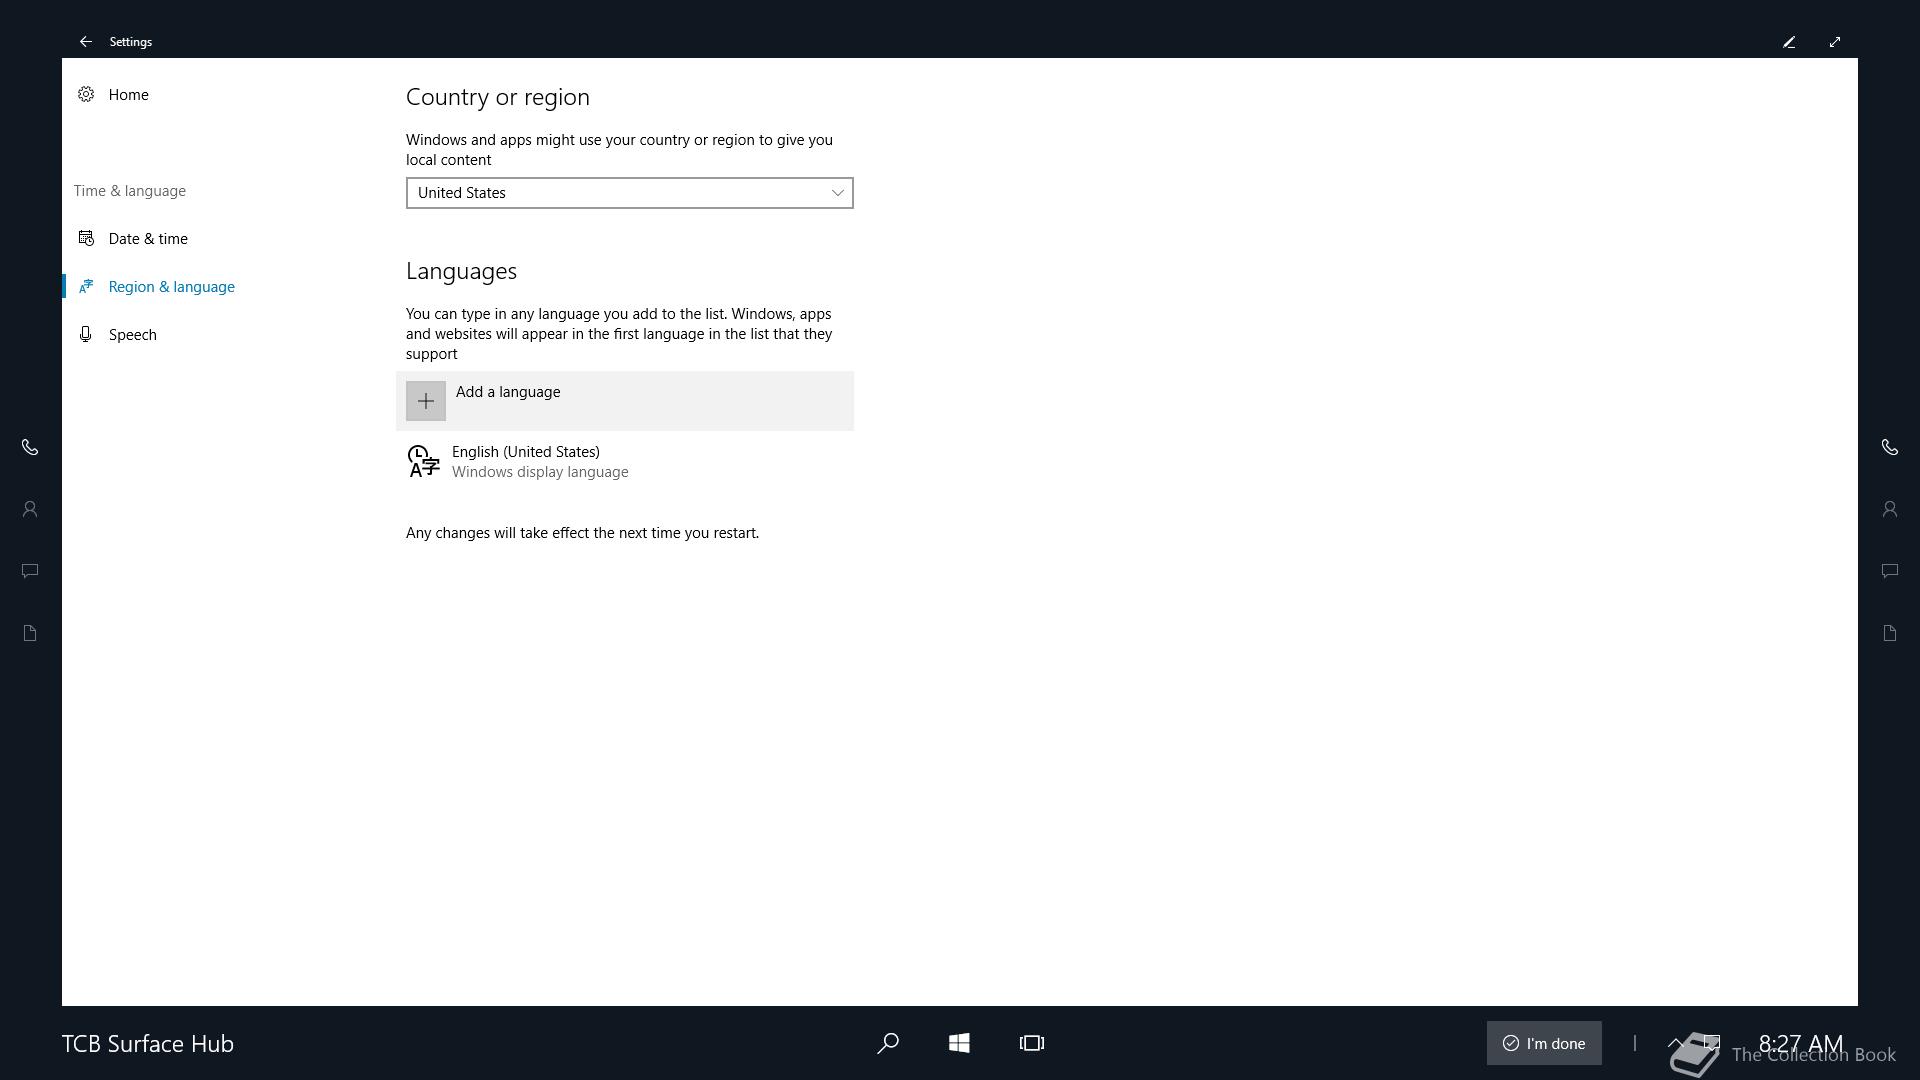Viewport: 1920px width, 1080px height.
Task: Click the Region & language icon in sidebar
Action: (x=86, y=286)
